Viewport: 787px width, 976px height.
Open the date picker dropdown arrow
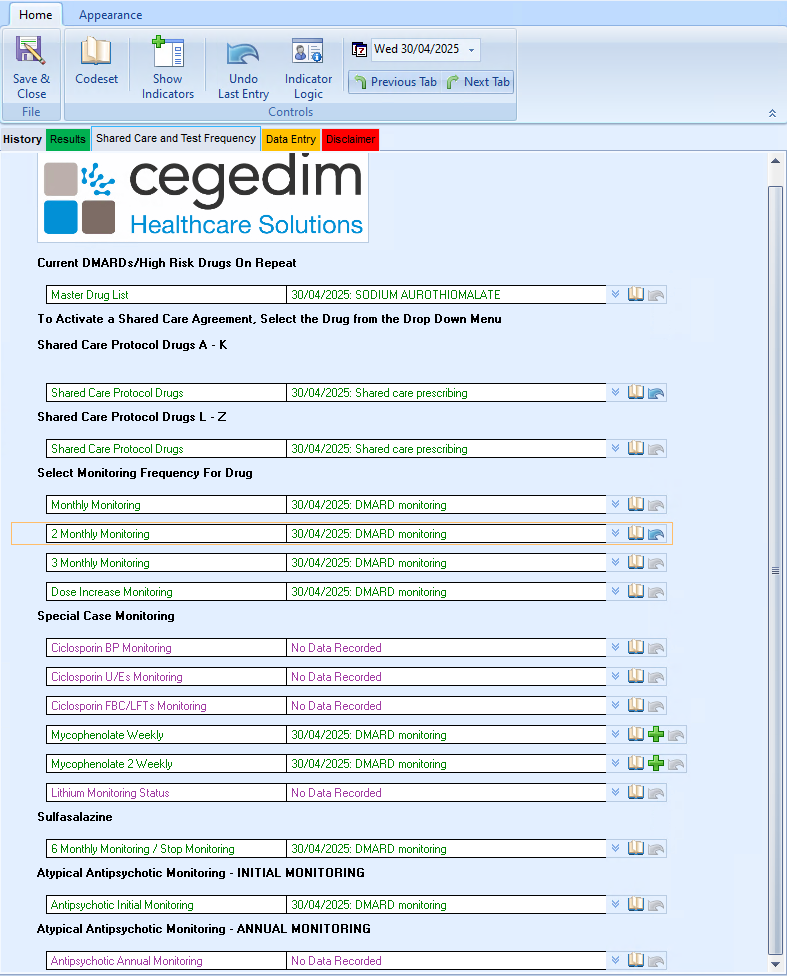[x=471, y=50]
